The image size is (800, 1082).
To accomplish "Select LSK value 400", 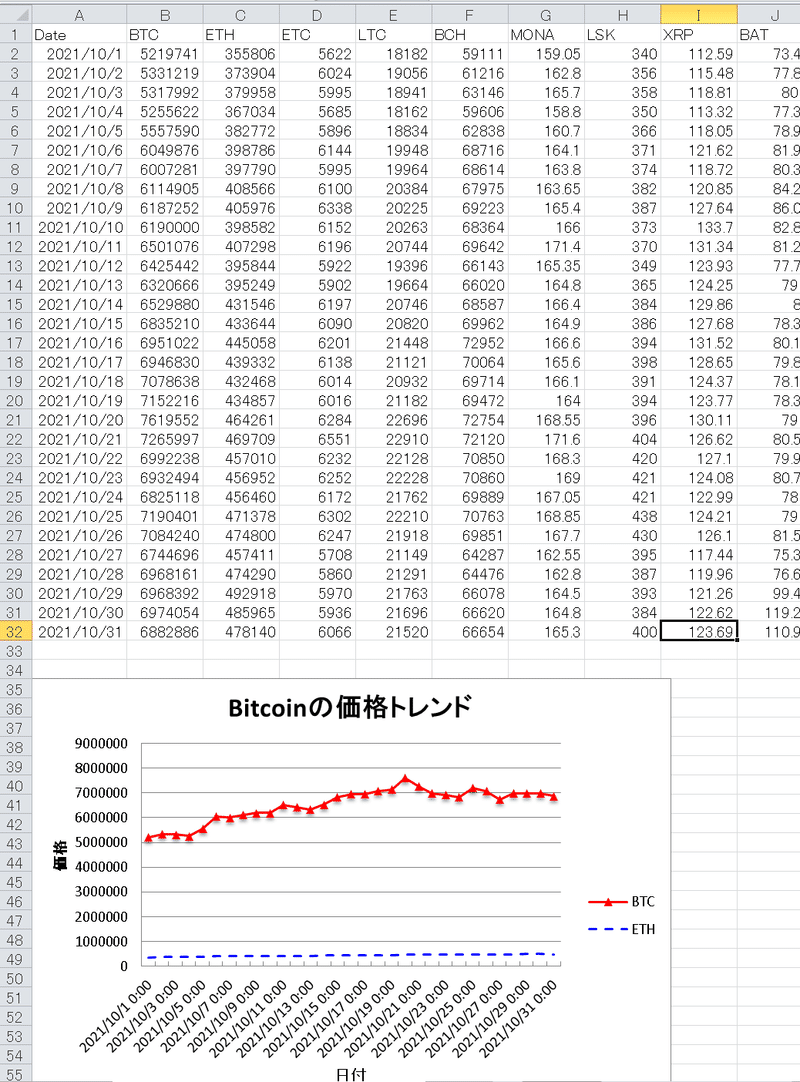I will tap(623, 631).
